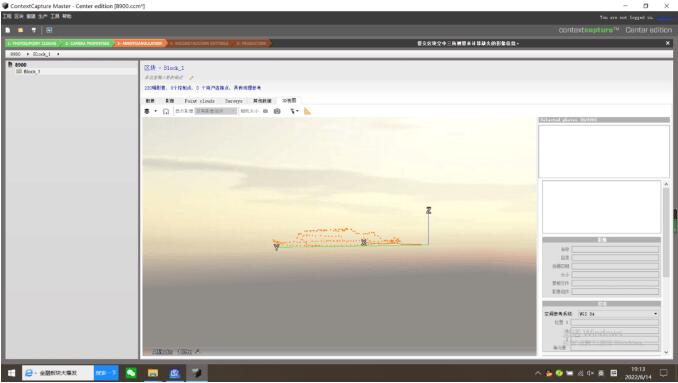The height and width of the screenshot is (383, 678).
Task: Click the zoom-to-fit home icon in 3D toolbar
Action: [166, 112]
